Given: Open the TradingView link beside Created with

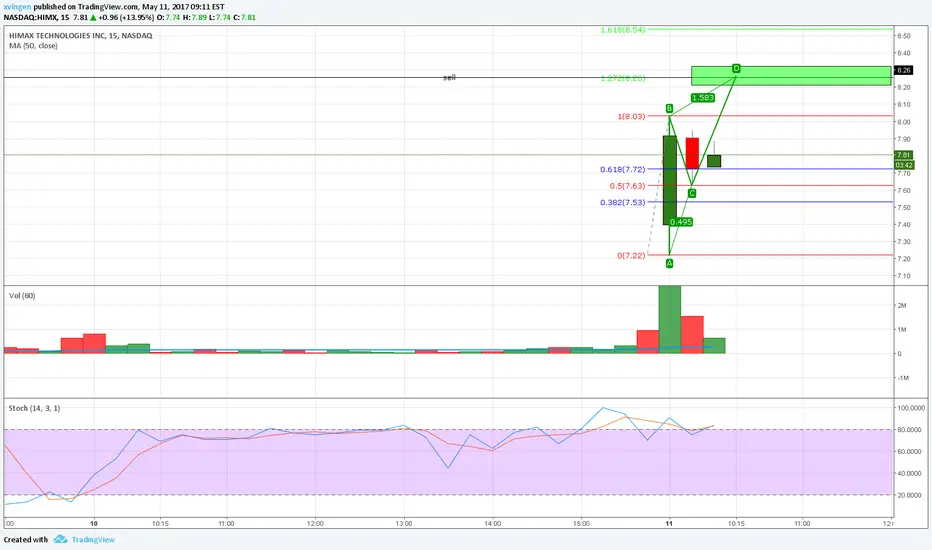Looking at the screenshot, I should (x=93, y=540).
